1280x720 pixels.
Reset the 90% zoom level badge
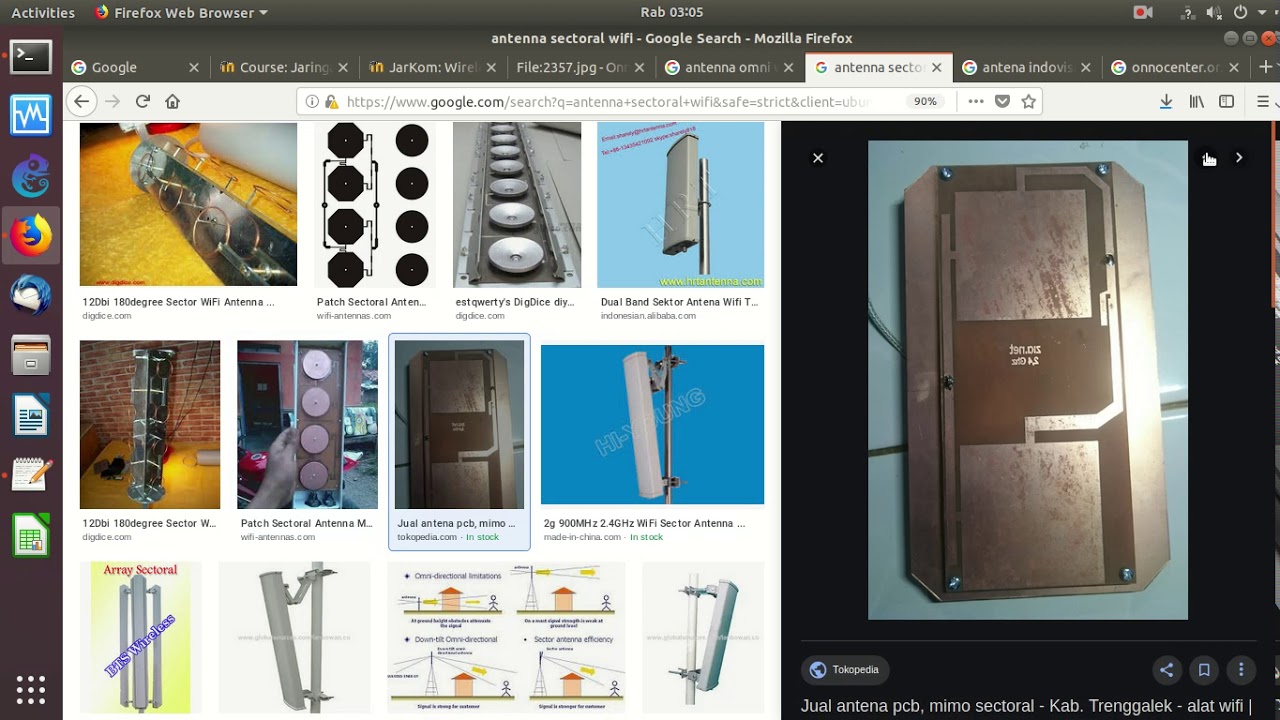[925, 101]
